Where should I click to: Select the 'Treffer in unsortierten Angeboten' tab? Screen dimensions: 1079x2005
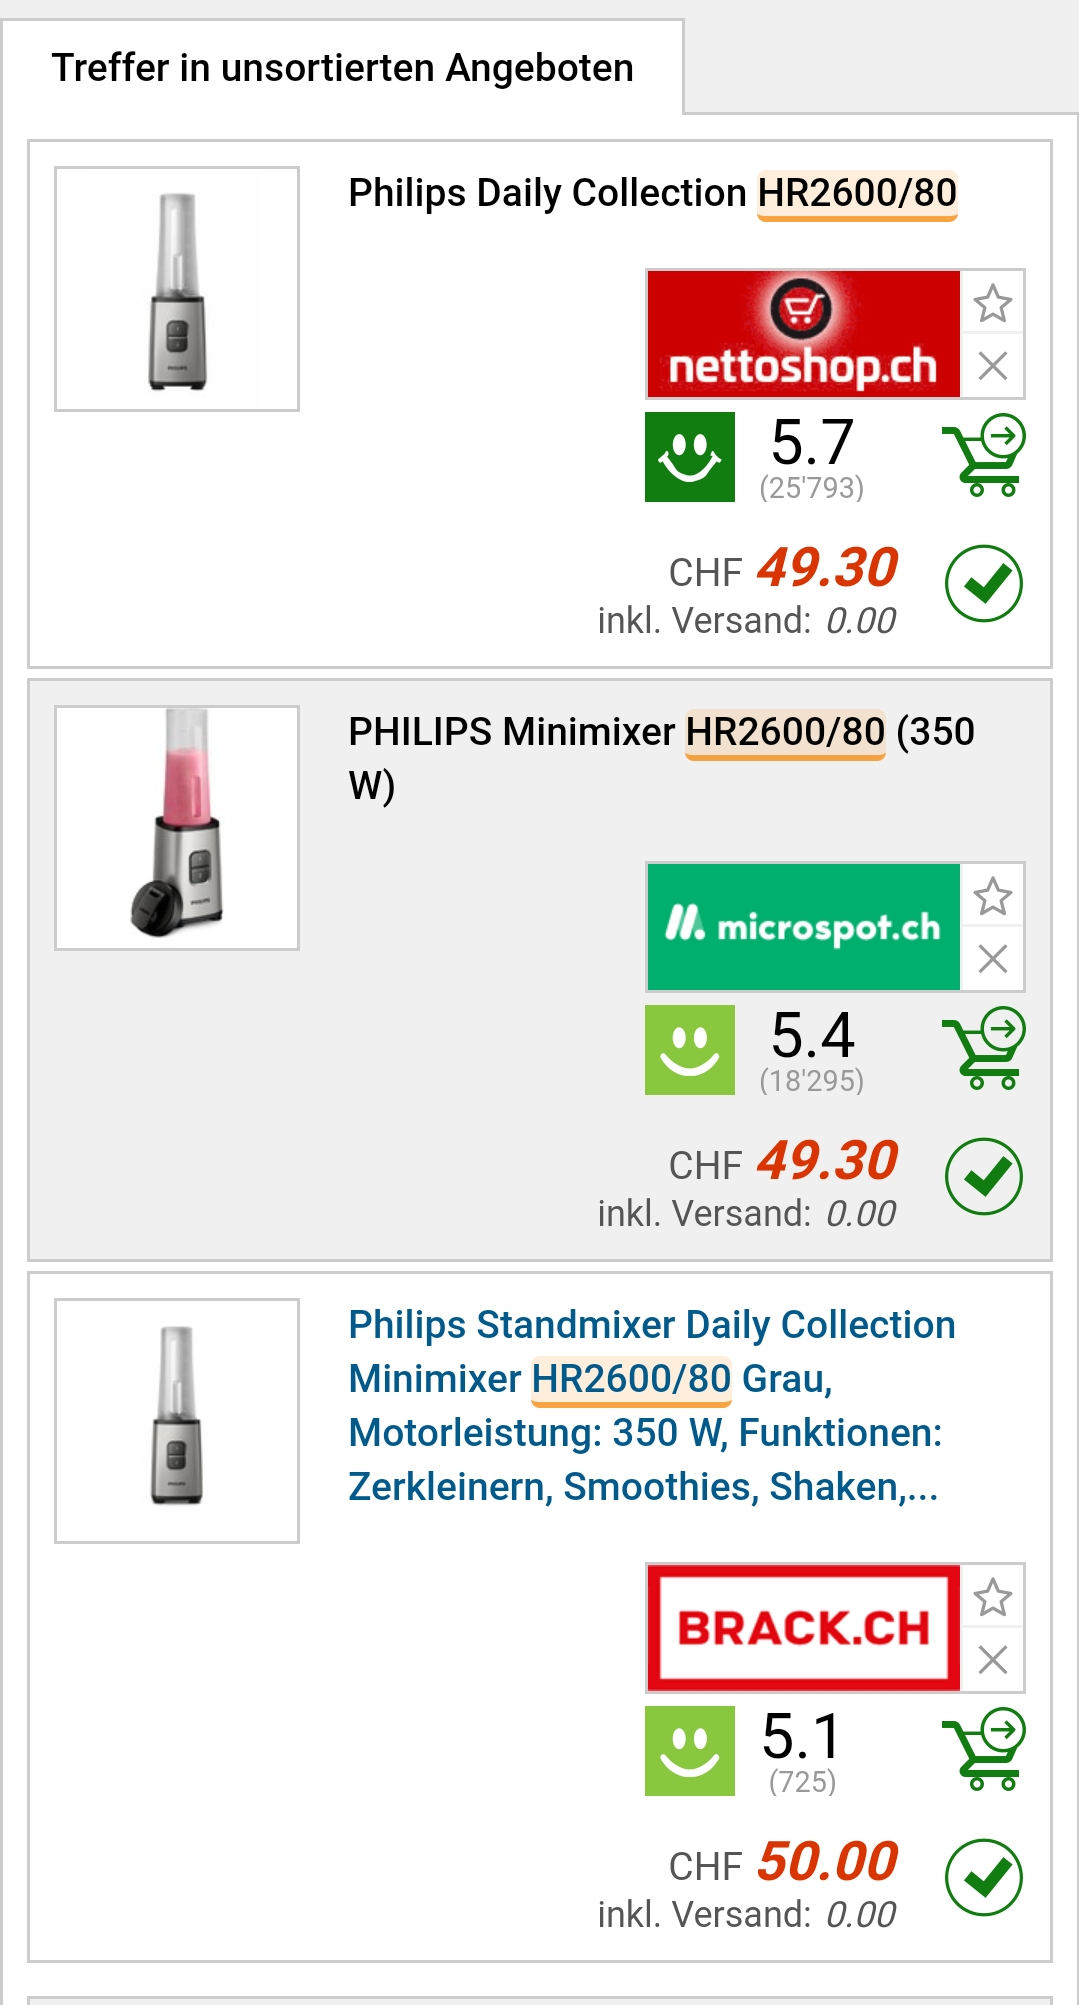[342, 68]
